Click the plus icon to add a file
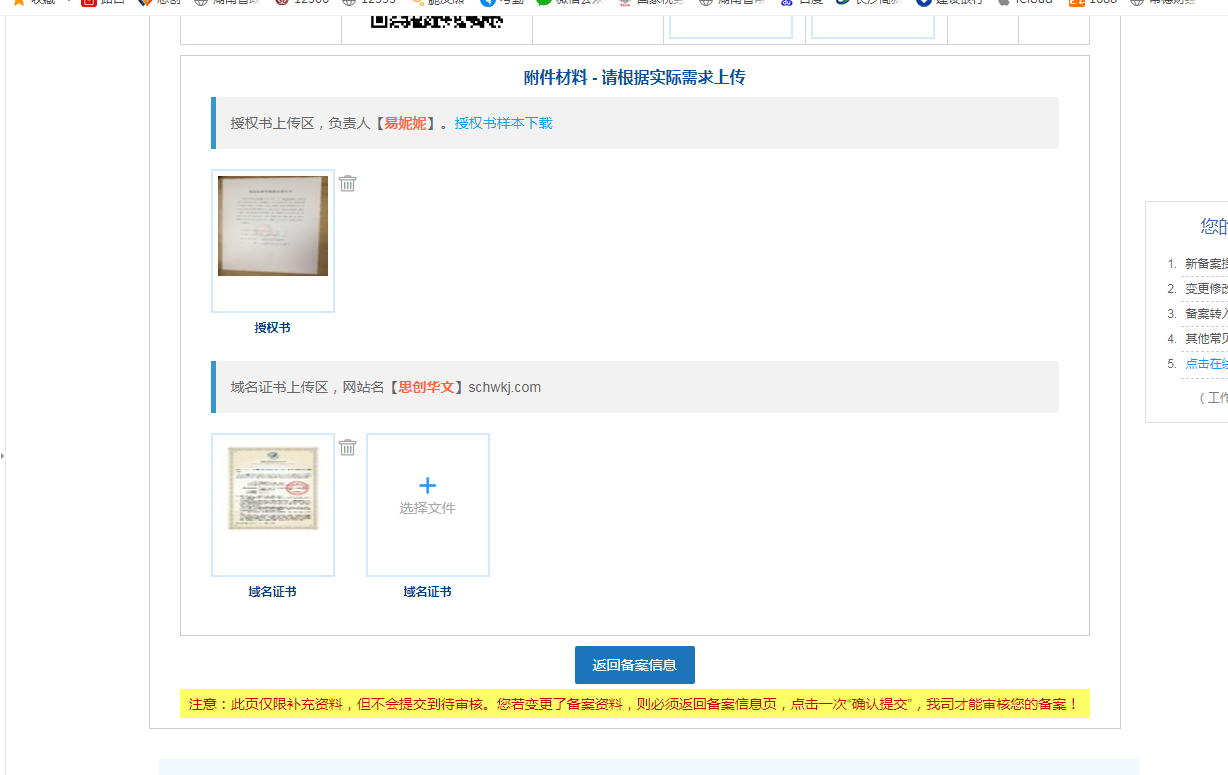 427,485
